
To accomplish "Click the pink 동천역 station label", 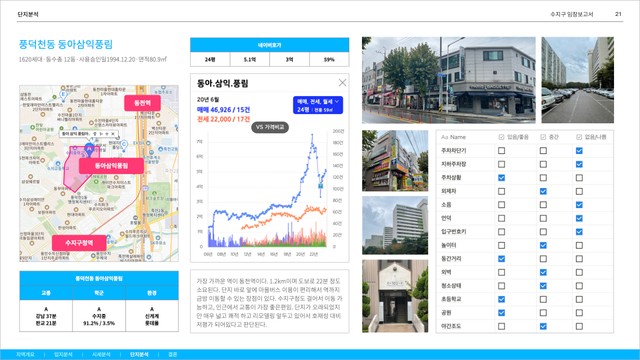I will (142, 103).
